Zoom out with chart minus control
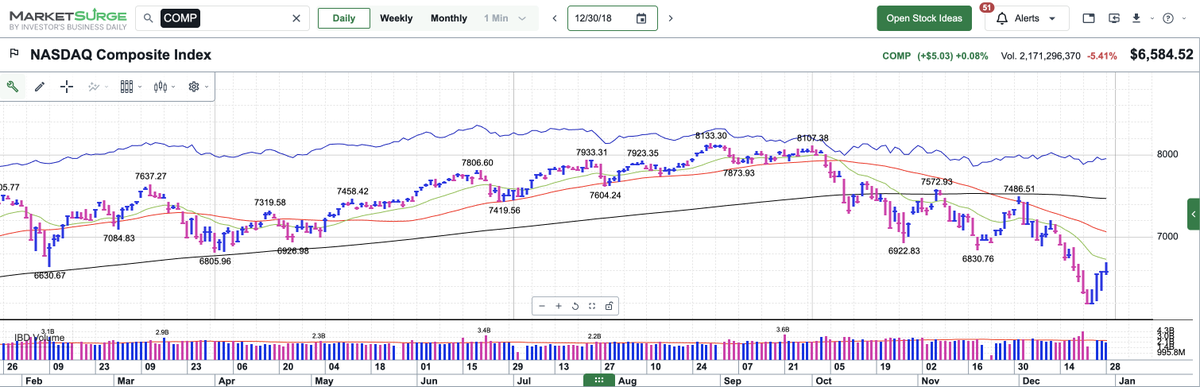This screenshot has height=387, width=1200. pyautogui.click(x=541, y=306)
